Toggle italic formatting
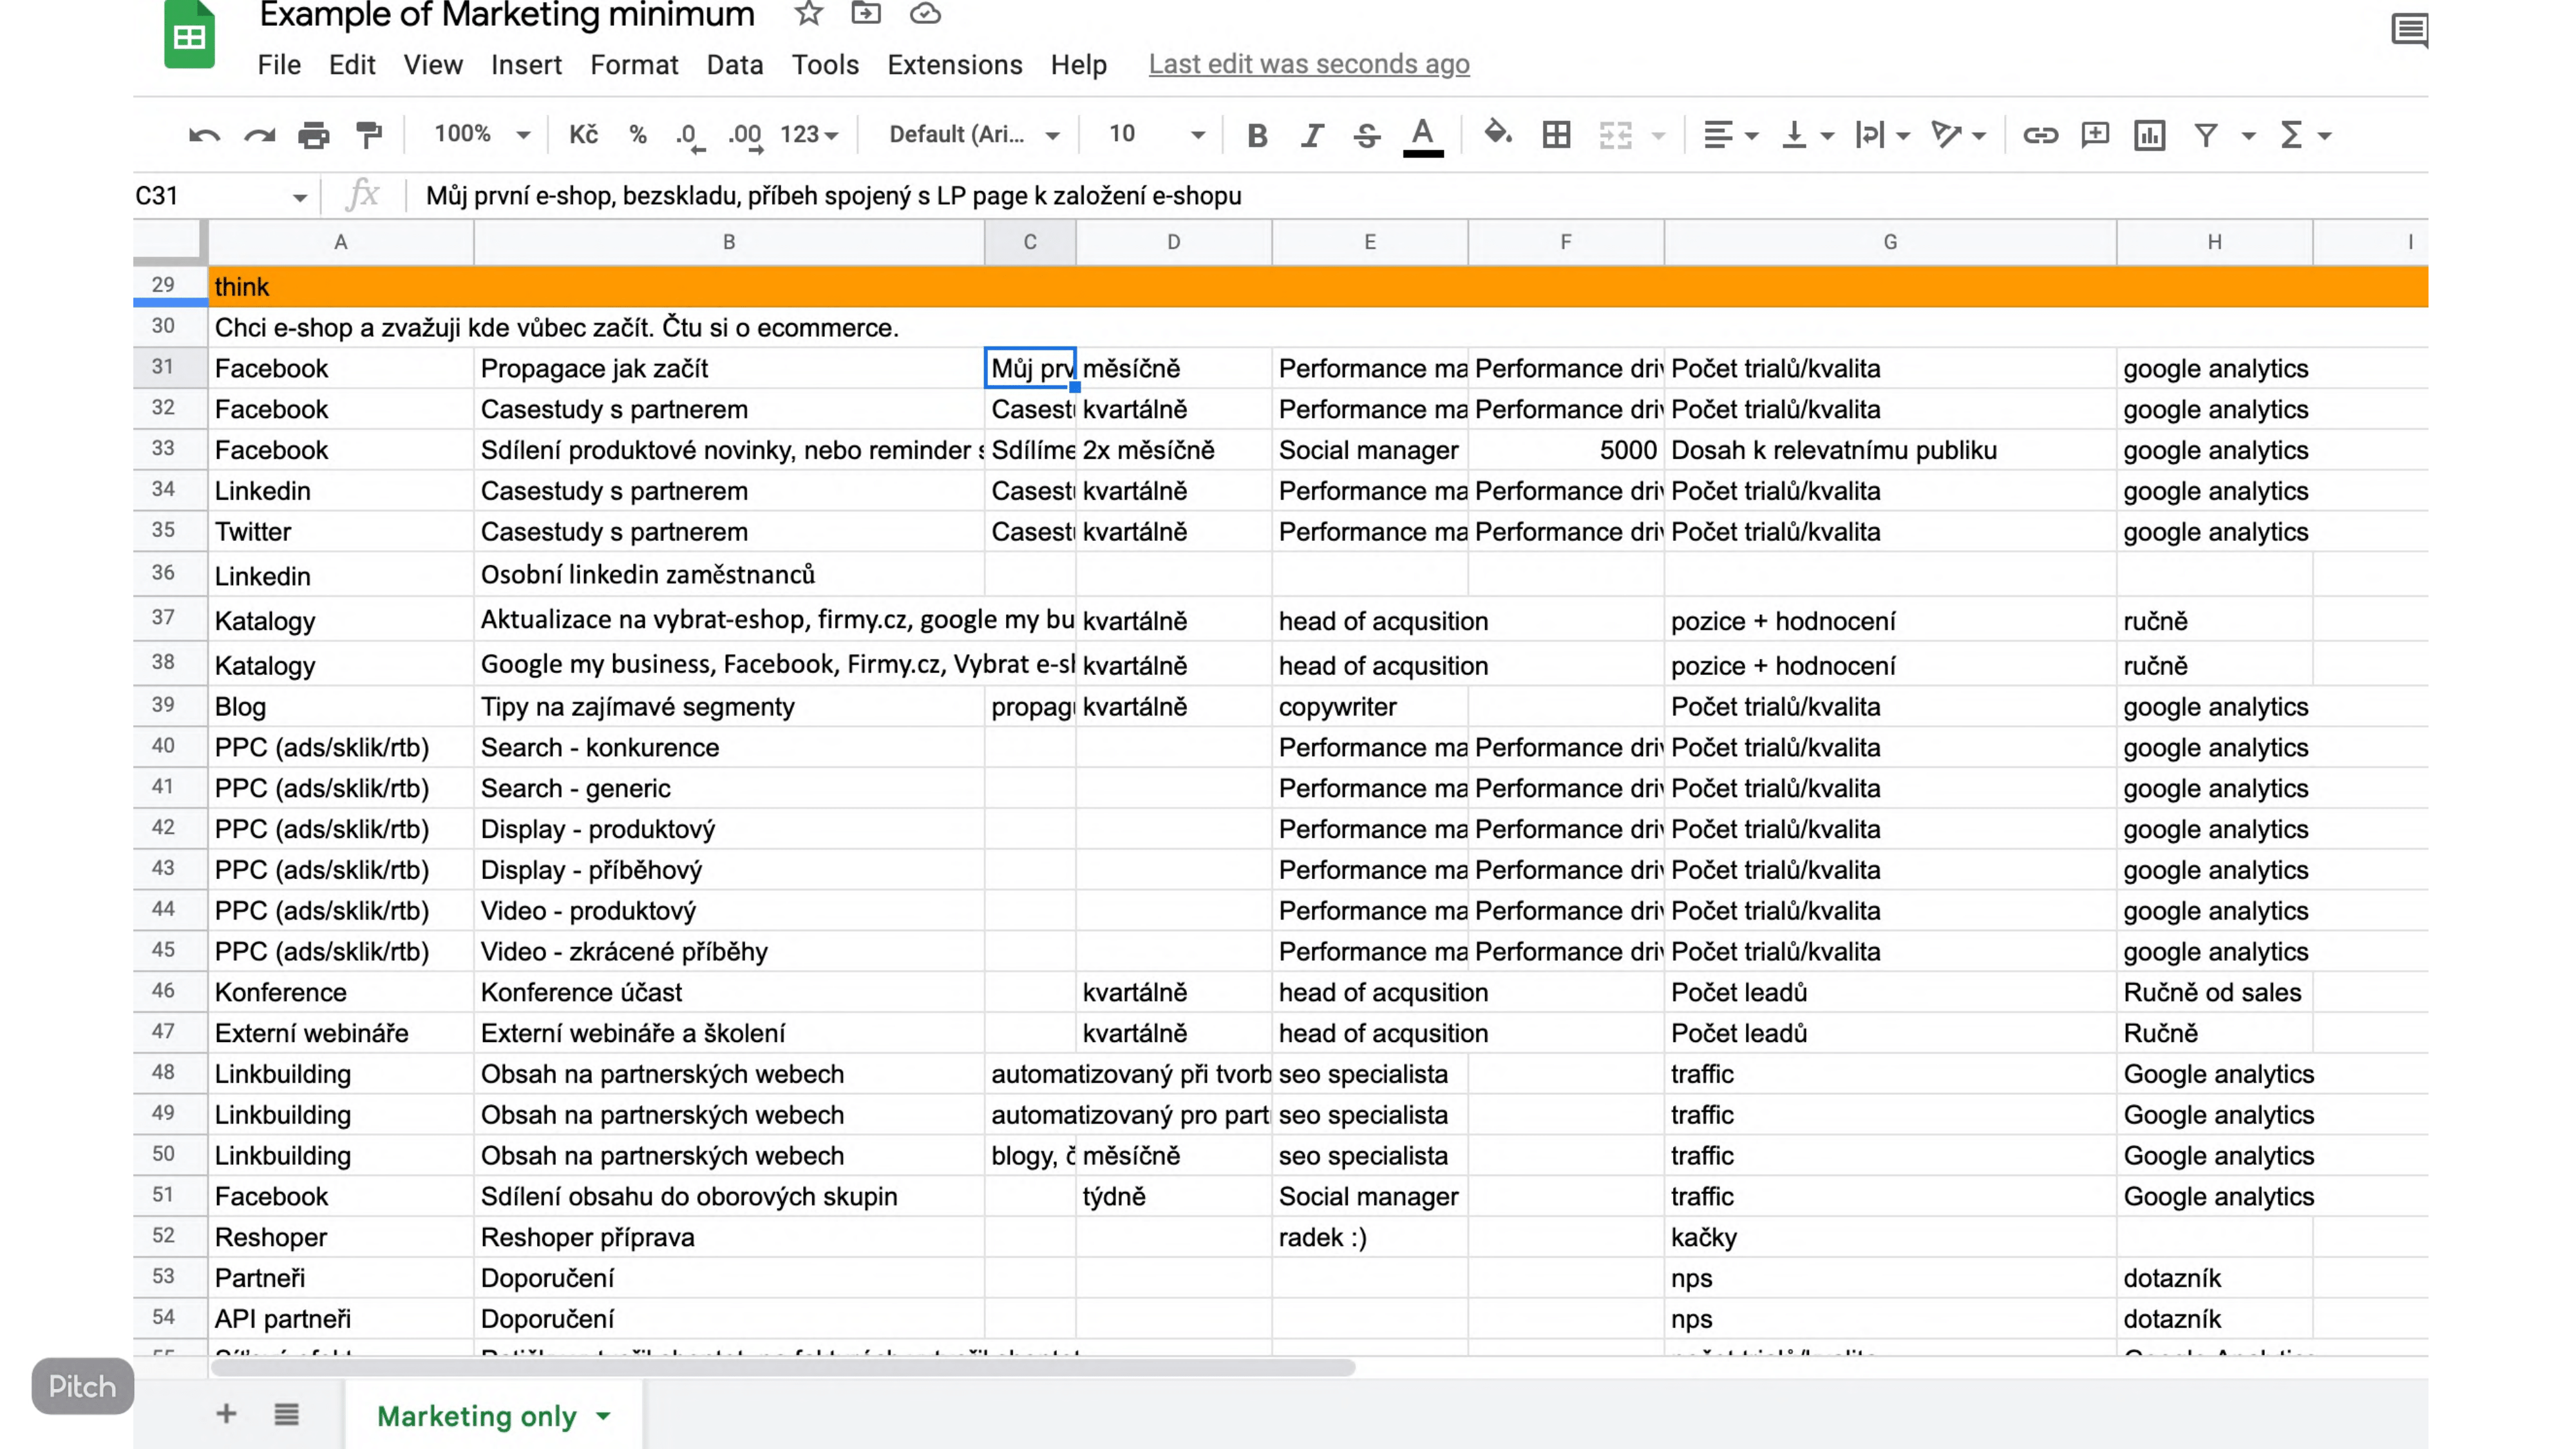 1312,135
